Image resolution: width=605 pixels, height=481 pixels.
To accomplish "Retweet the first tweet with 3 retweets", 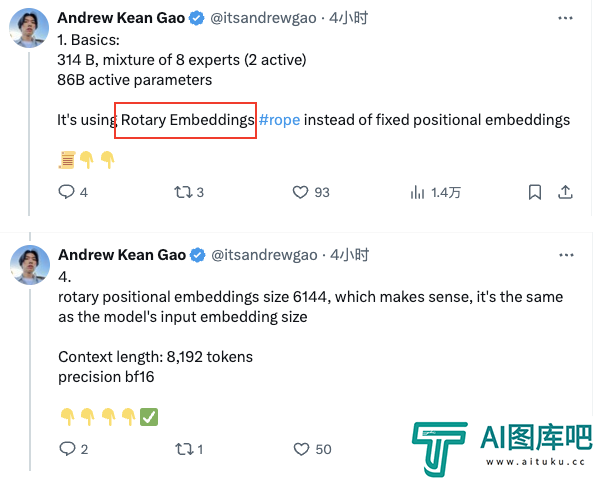I will coord(183,192).
